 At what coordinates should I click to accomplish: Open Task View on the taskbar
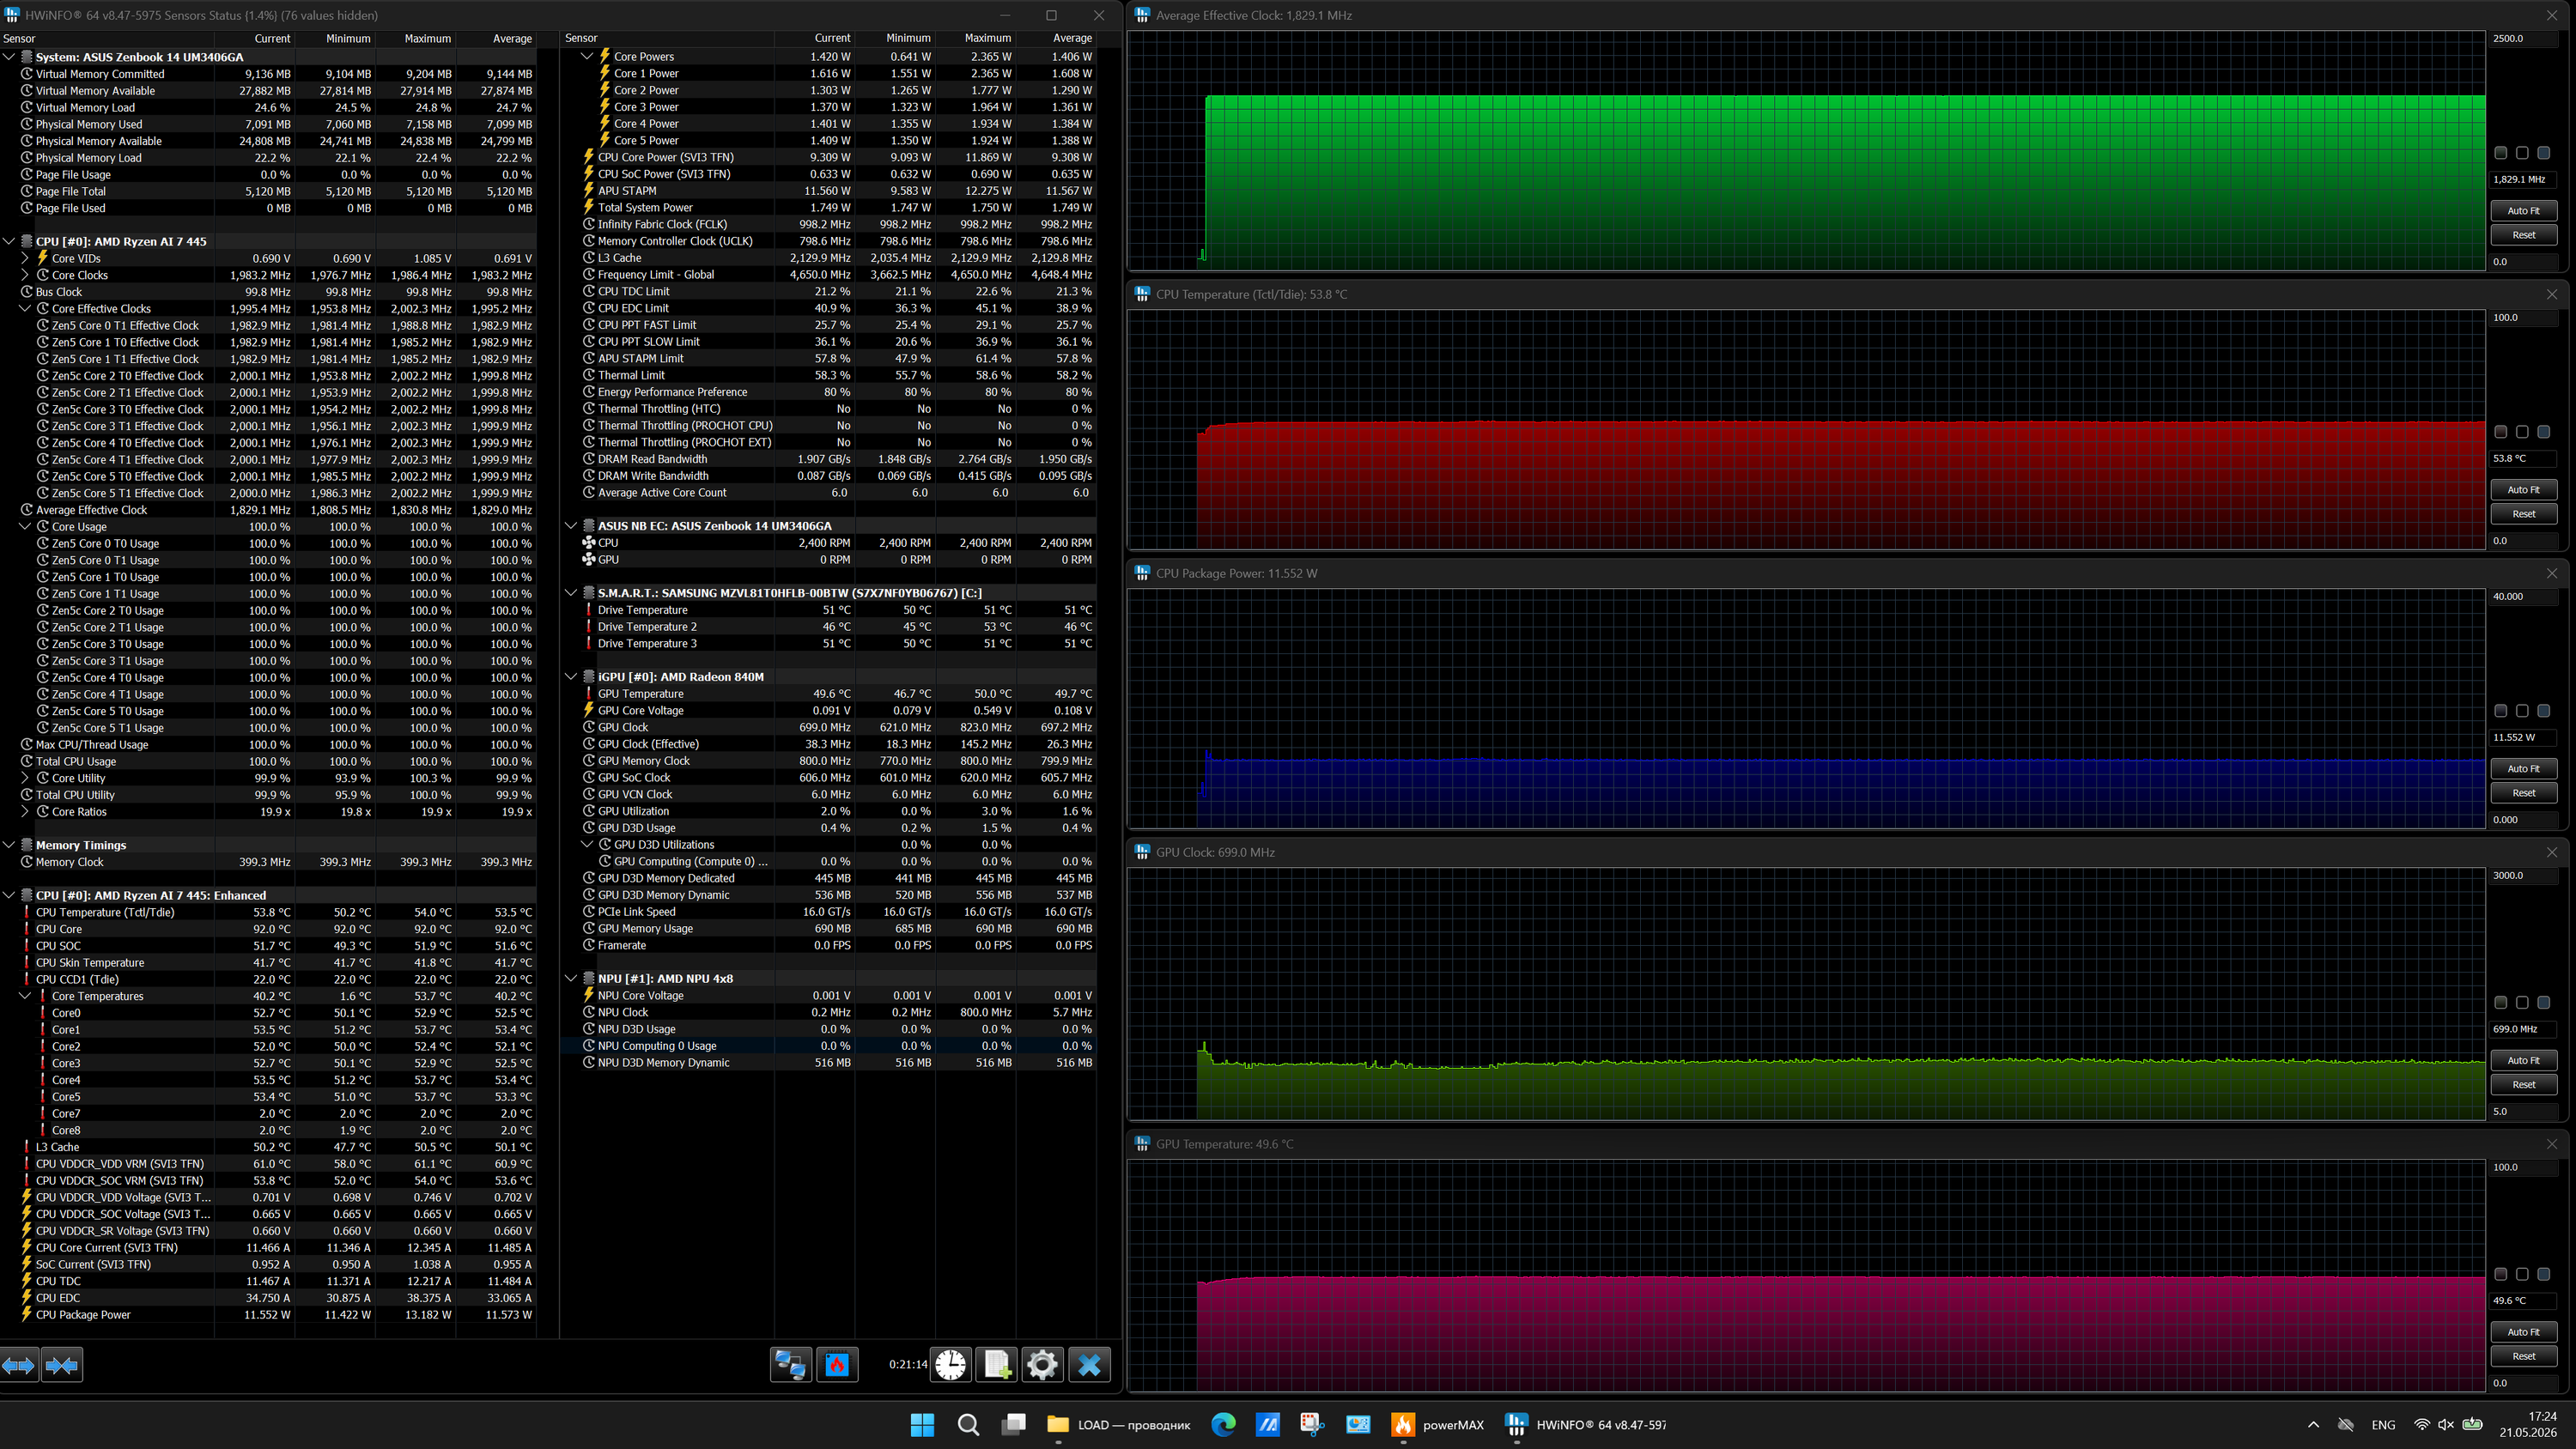coord(1014,1425)
